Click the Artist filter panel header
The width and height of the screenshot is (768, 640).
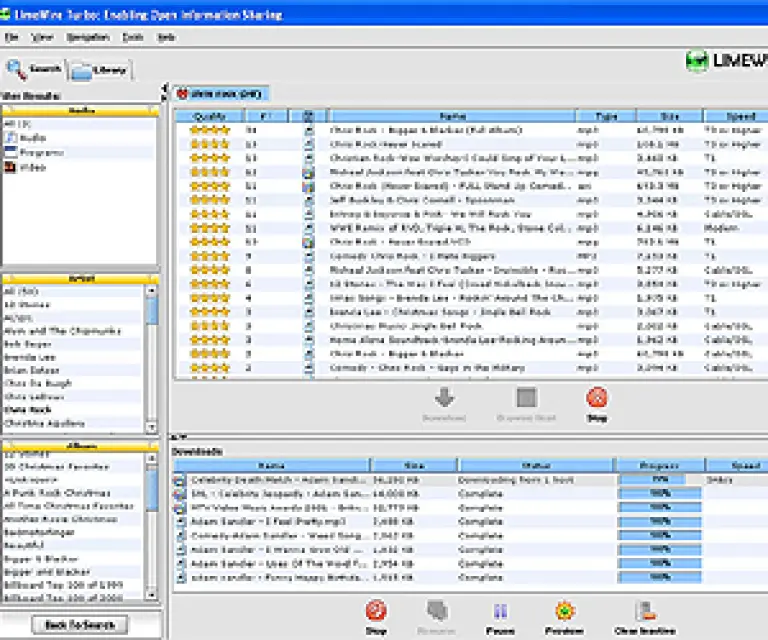pyautogui.click(x=81, y=279)
